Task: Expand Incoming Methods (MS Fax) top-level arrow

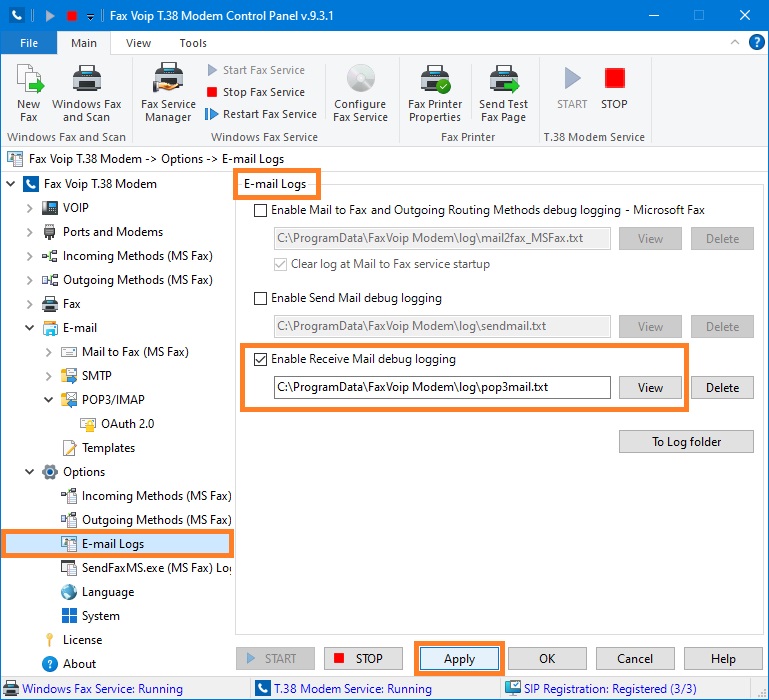Action: pyautogui.click(x=29, y=256)
